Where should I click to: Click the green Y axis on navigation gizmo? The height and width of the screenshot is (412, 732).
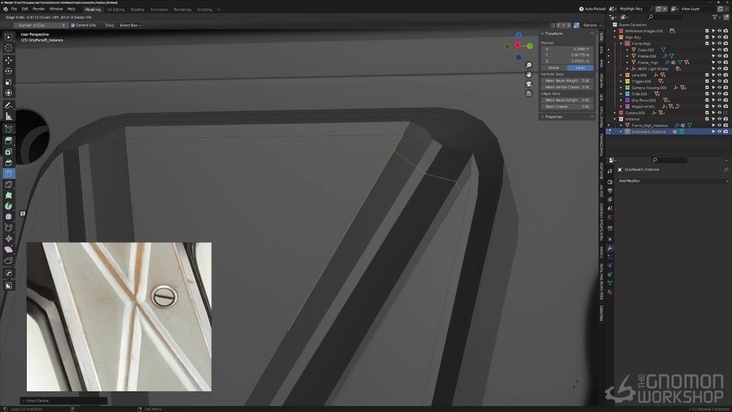pyautogui.click(x=530, y=46)
